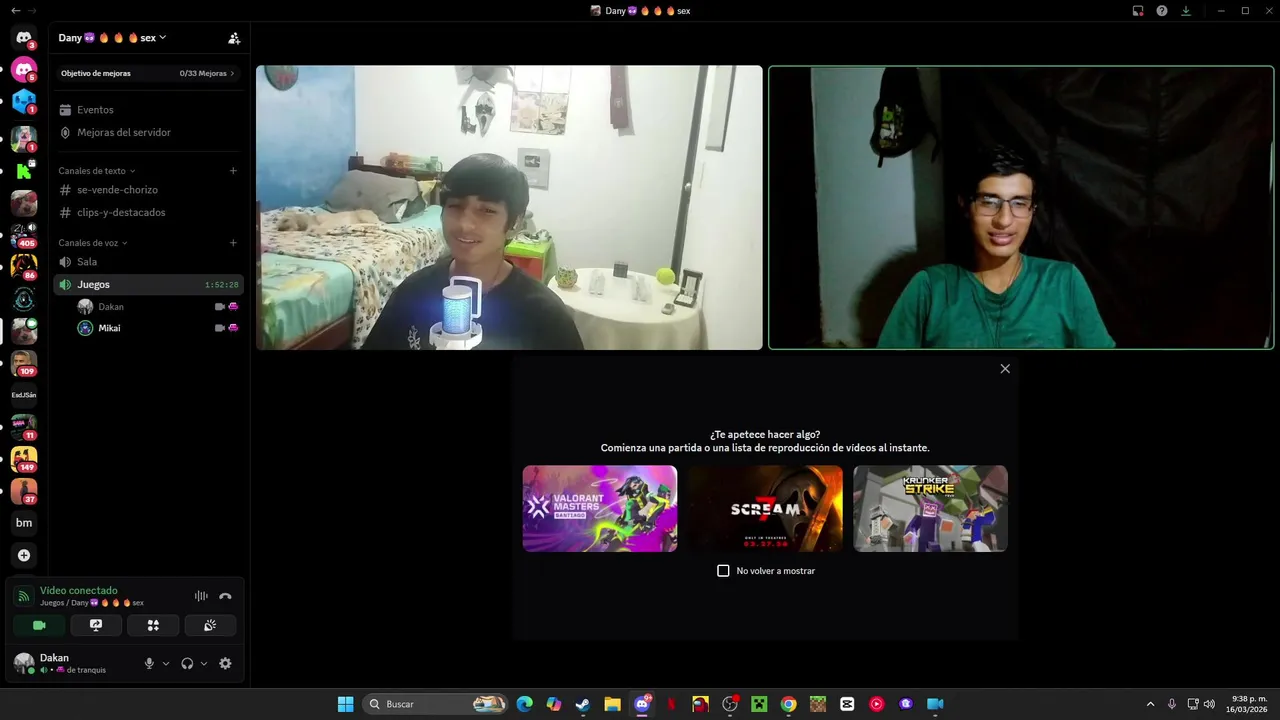The width and height of the screenshot is (1280, 720).
Task: Open the server with 86 unread badge
Action: tap(24, 267)
